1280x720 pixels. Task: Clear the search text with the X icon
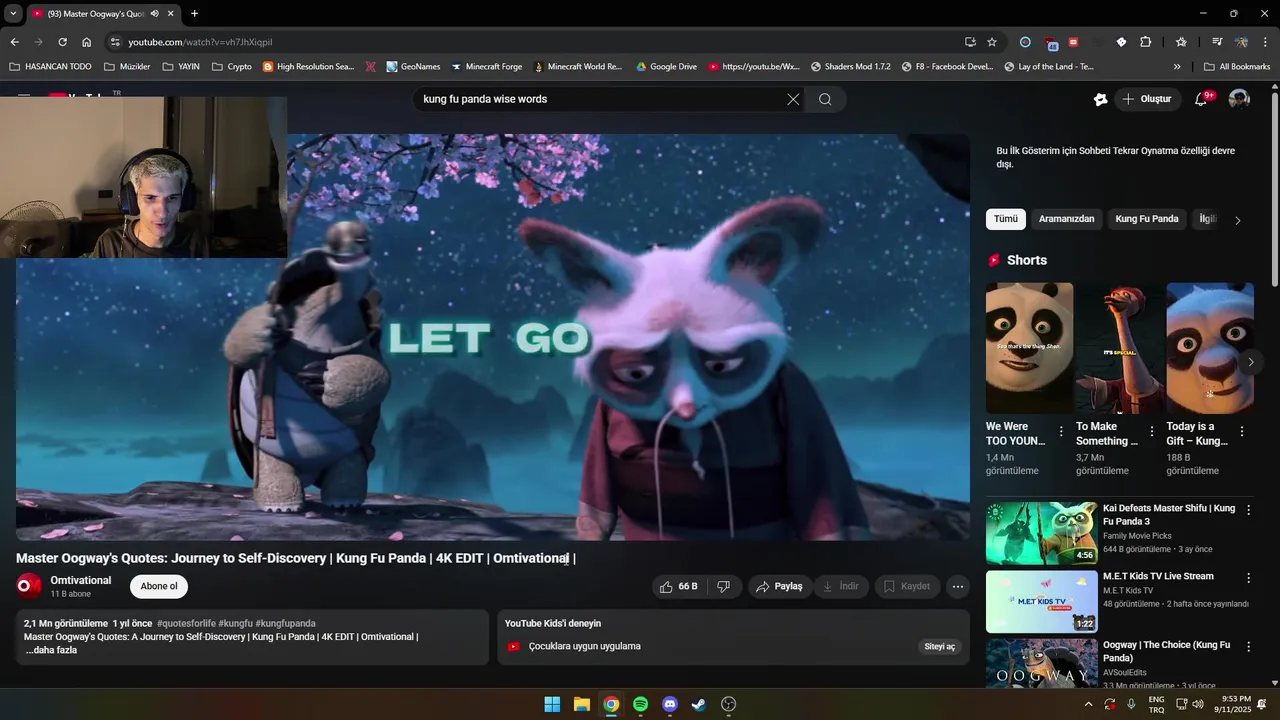(793, 99)
